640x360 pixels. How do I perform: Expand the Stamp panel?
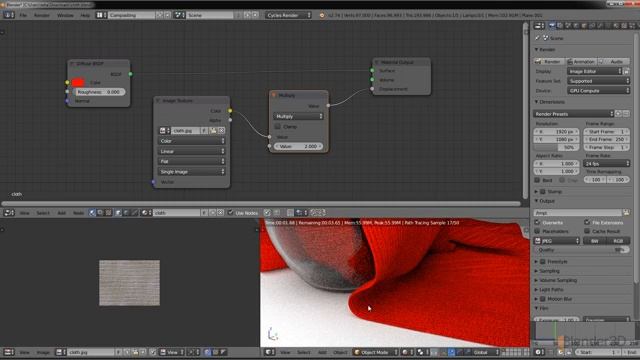pyautogui.click(x=536, y=191)
